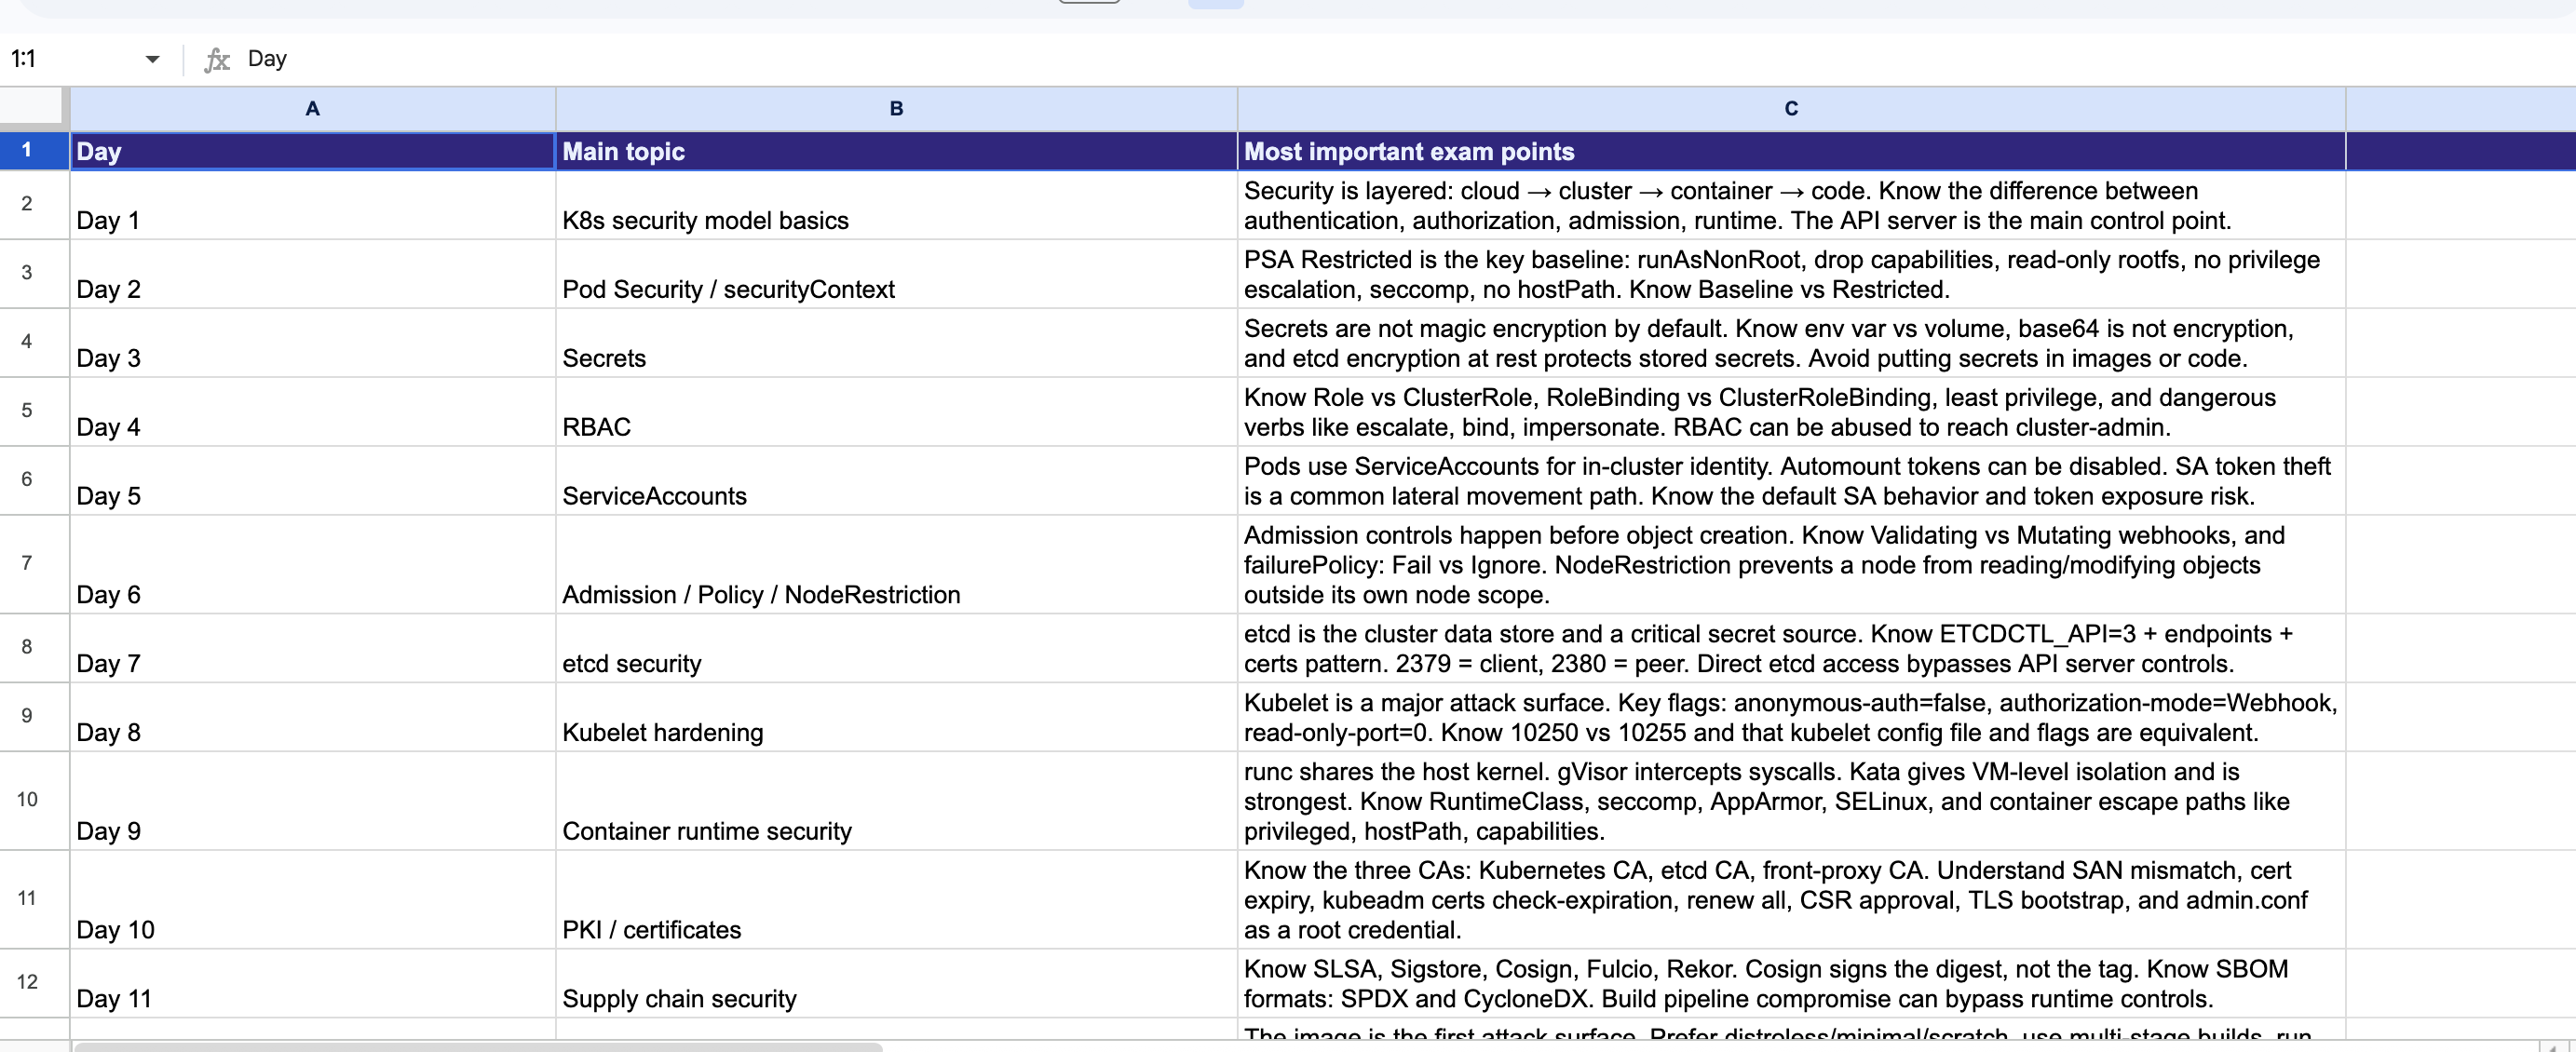
Task: Select row 7 header
Action: click(x=34, y=565)
